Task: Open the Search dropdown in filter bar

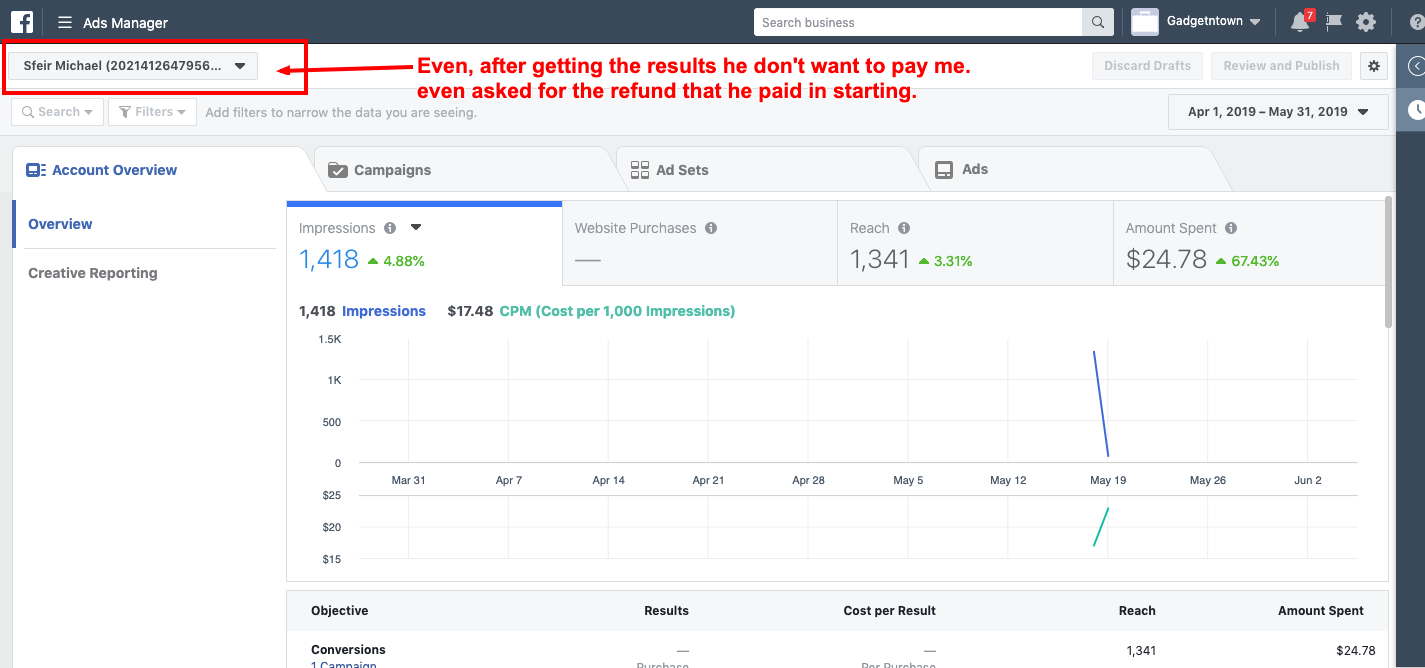Action: coord(57,112)
